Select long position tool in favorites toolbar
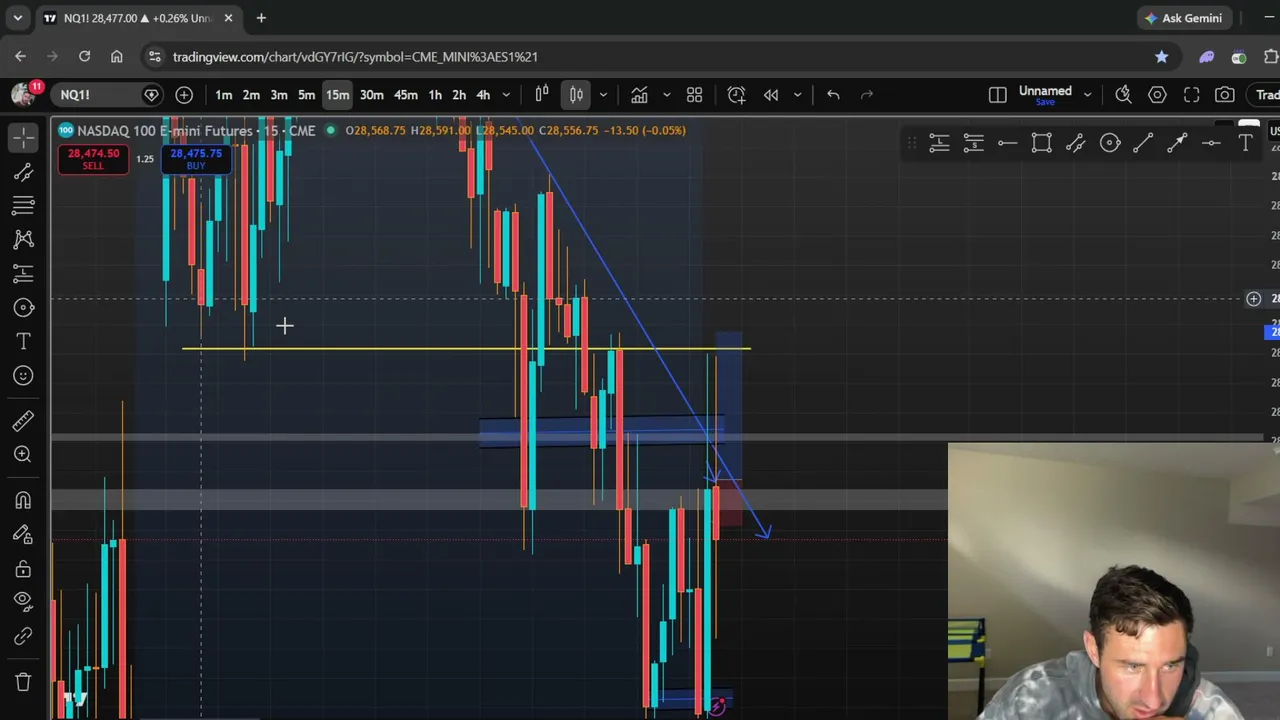The image size is (1280, 720). tap(939, 144)
